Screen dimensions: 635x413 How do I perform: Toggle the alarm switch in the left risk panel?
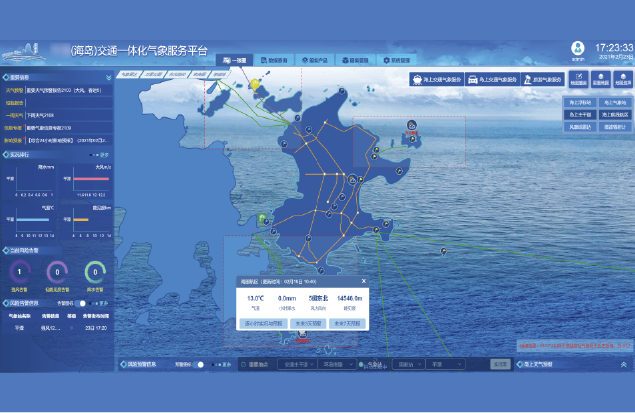pos(81,303)
